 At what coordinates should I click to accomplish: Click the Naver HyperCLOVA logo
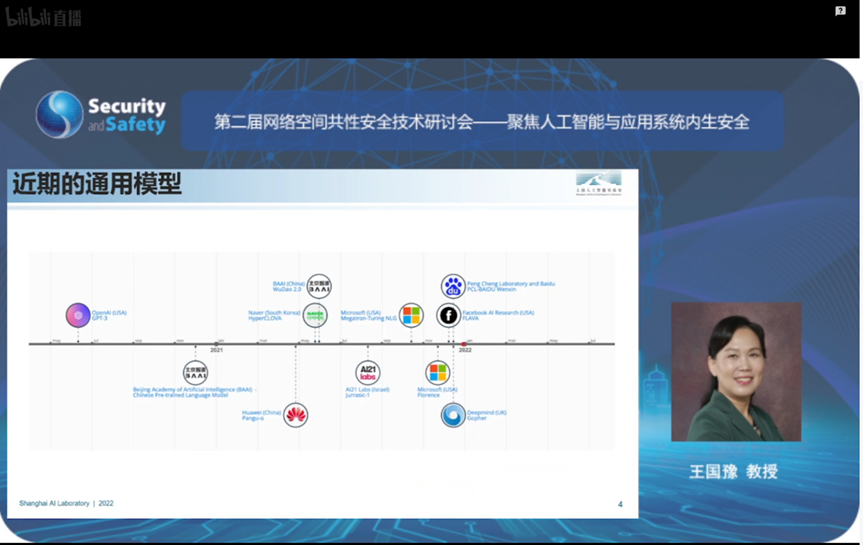point(315,315)
